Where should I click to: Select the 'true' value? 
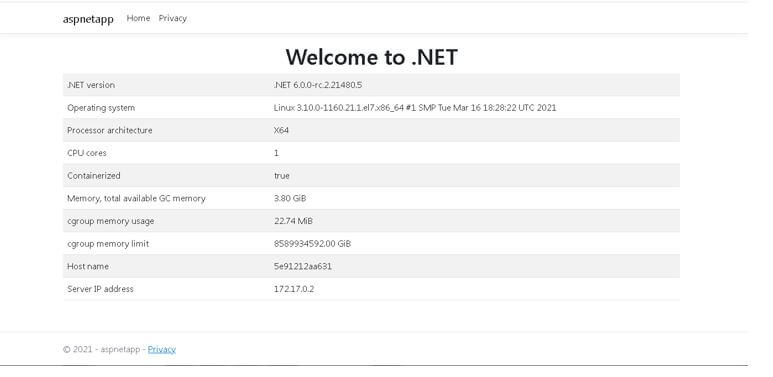282,175
